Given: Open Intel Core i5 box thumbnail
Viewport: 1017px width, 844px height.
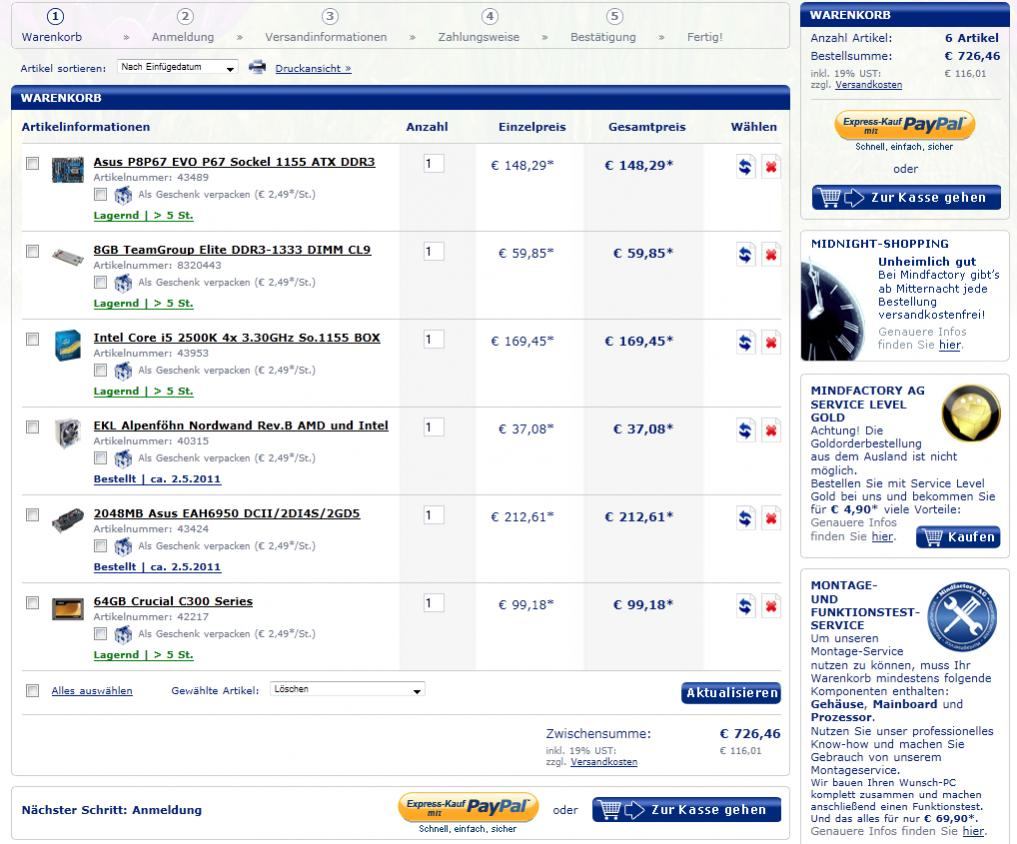Looking at the screenshot, I should click(x=67, y=345).
